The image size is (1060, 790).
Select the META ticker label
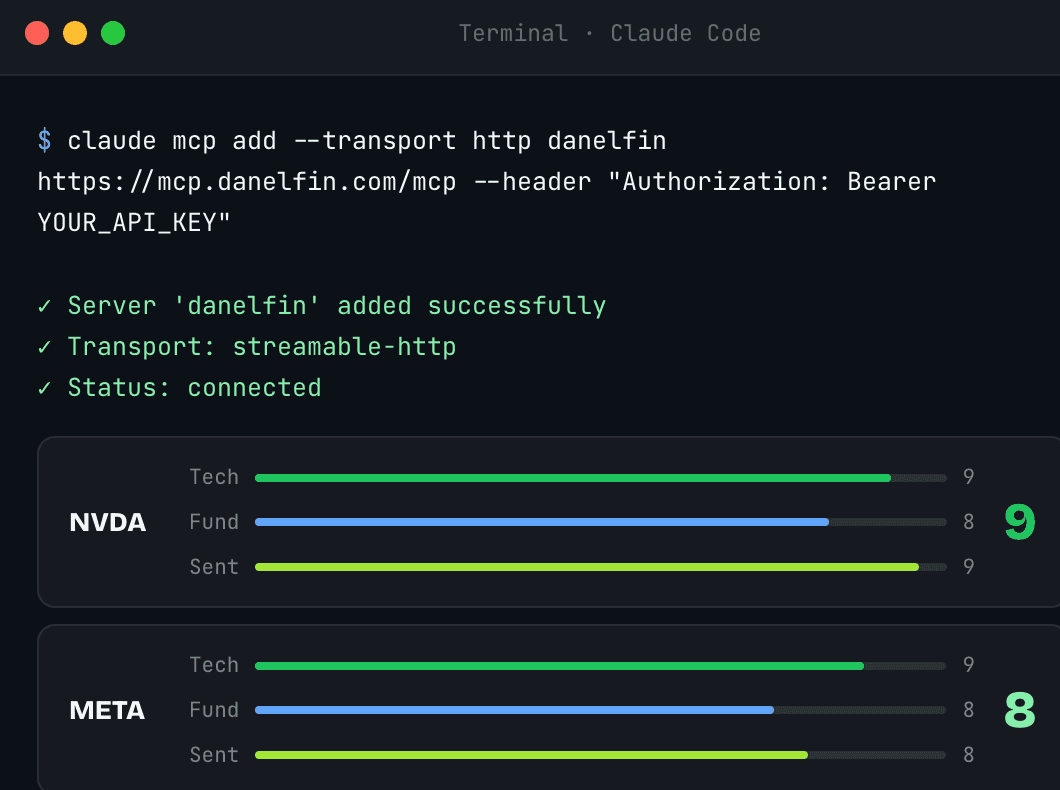click(107, 710)
